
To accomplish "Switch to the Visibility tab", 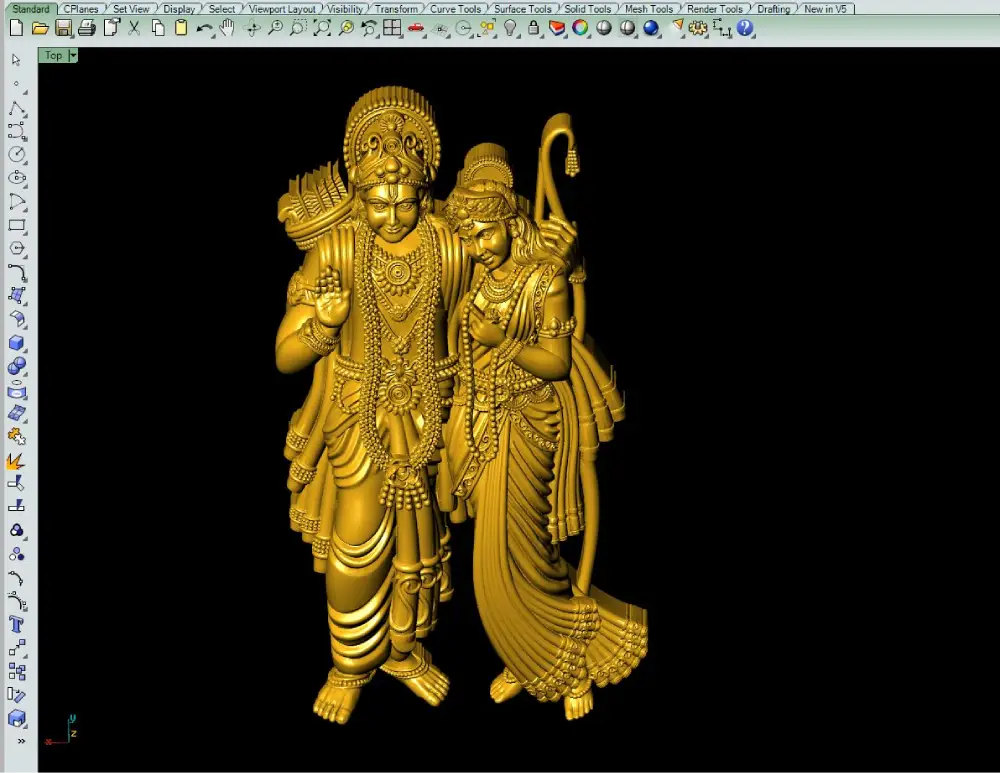I will click(345, 9).
